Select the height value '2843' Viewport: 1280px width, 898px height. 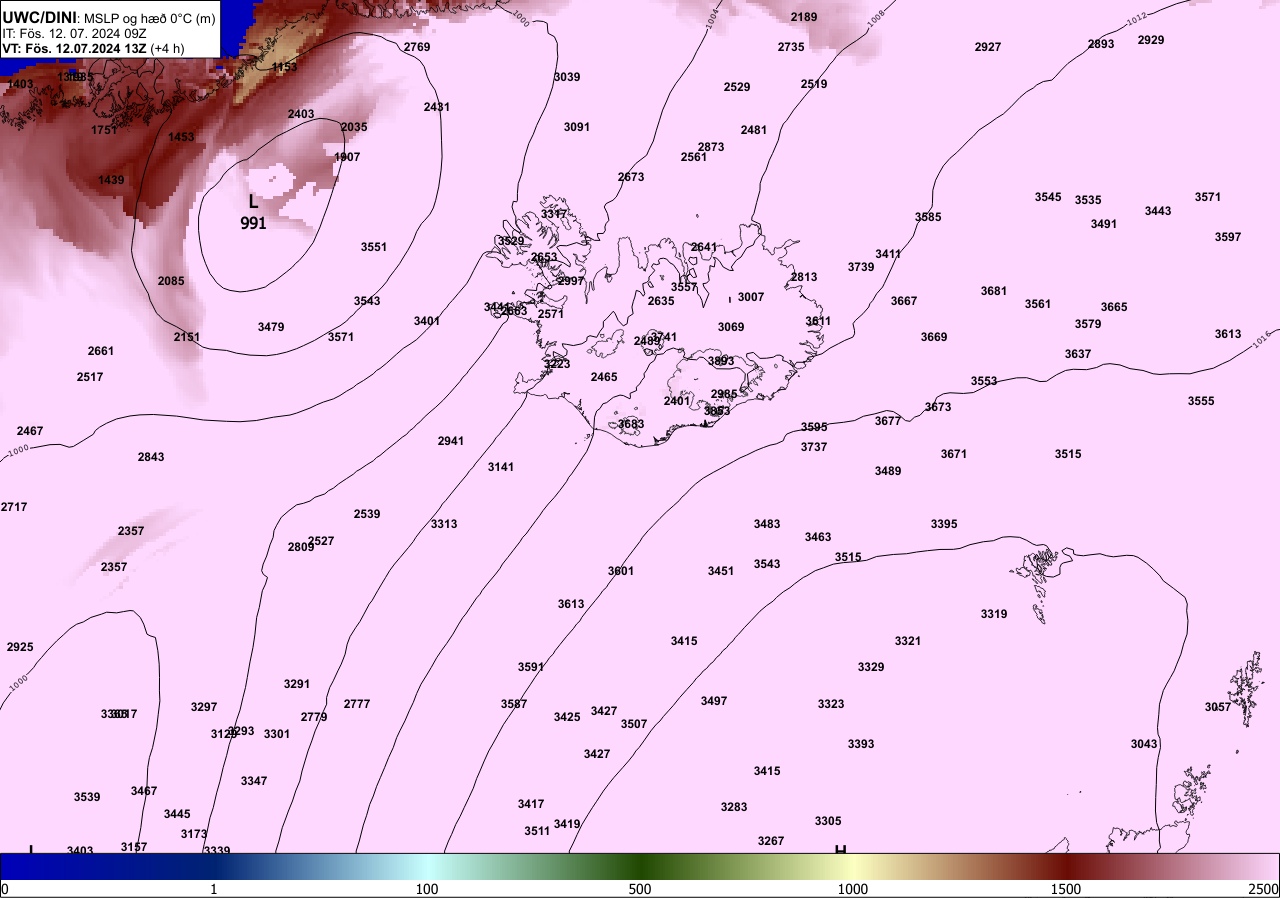151,457
